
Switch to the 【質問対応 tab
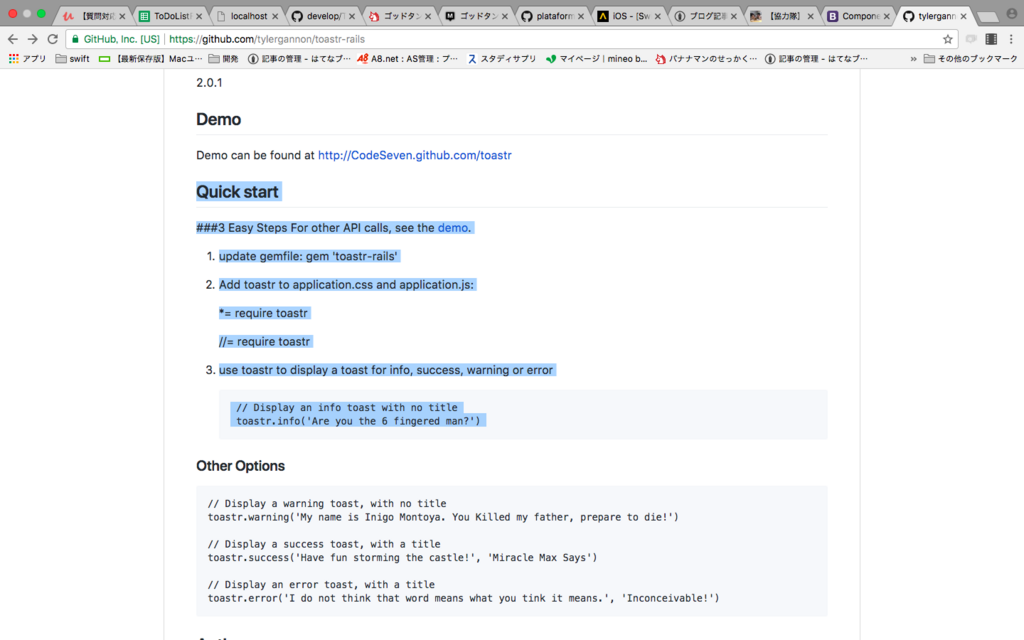(94, 16)
